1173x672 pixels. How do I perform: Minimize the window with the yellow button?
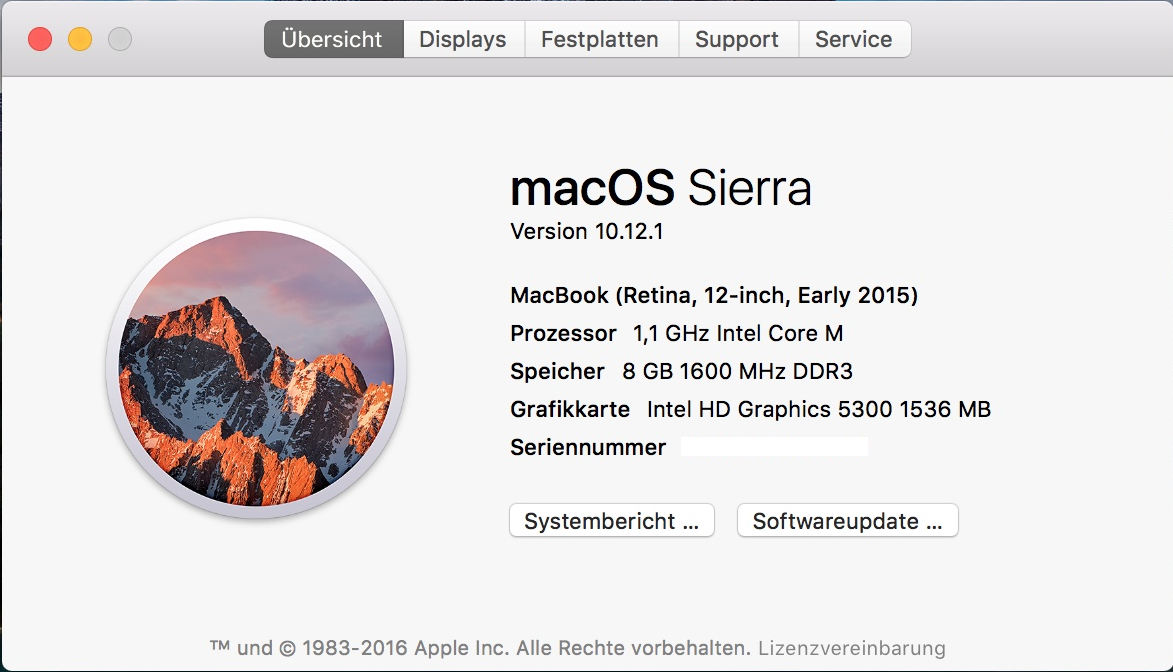pyautogui.click(x=80, y=39)
